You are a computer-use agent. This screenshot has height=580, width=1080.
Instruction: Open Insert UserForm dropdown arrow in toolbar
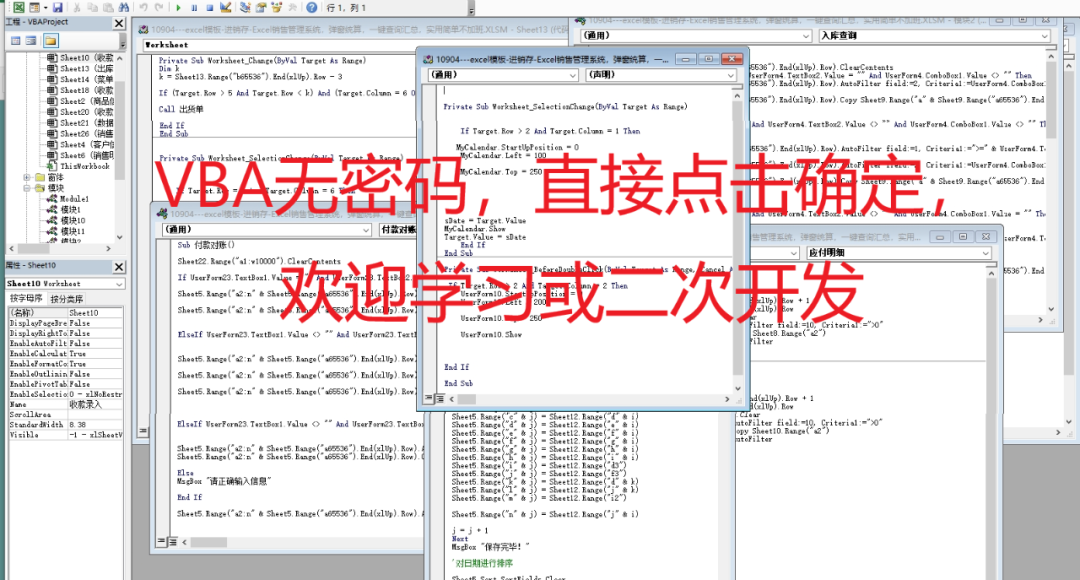45,8
